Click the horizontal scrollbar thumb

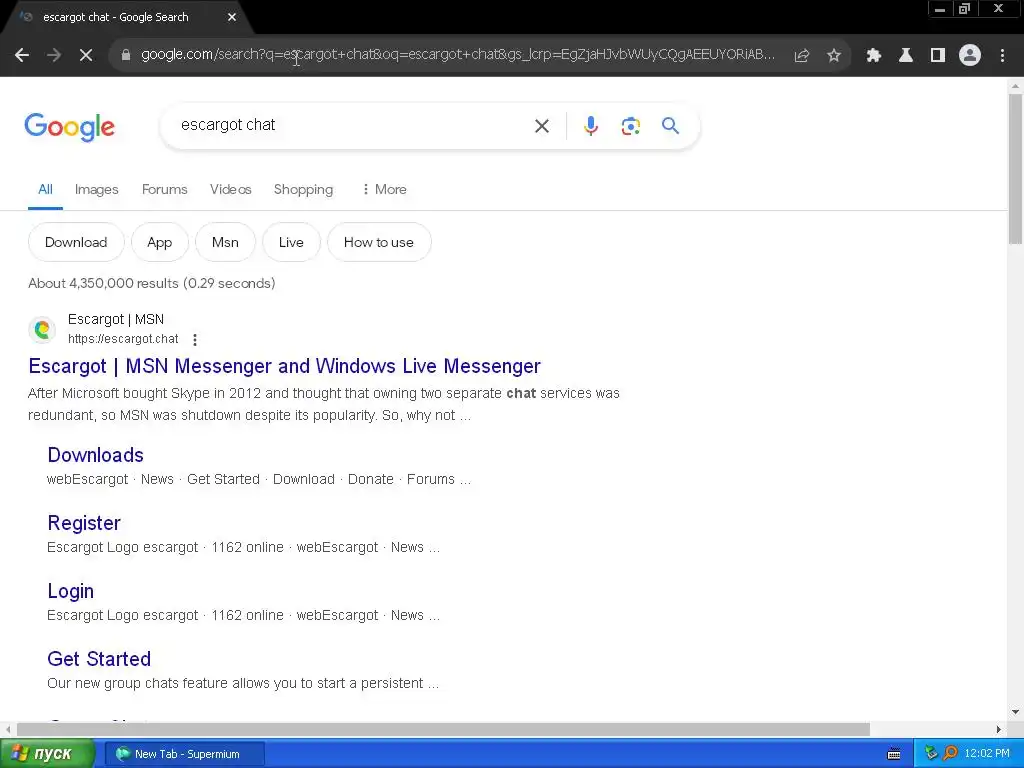click(x=443, y=729)
